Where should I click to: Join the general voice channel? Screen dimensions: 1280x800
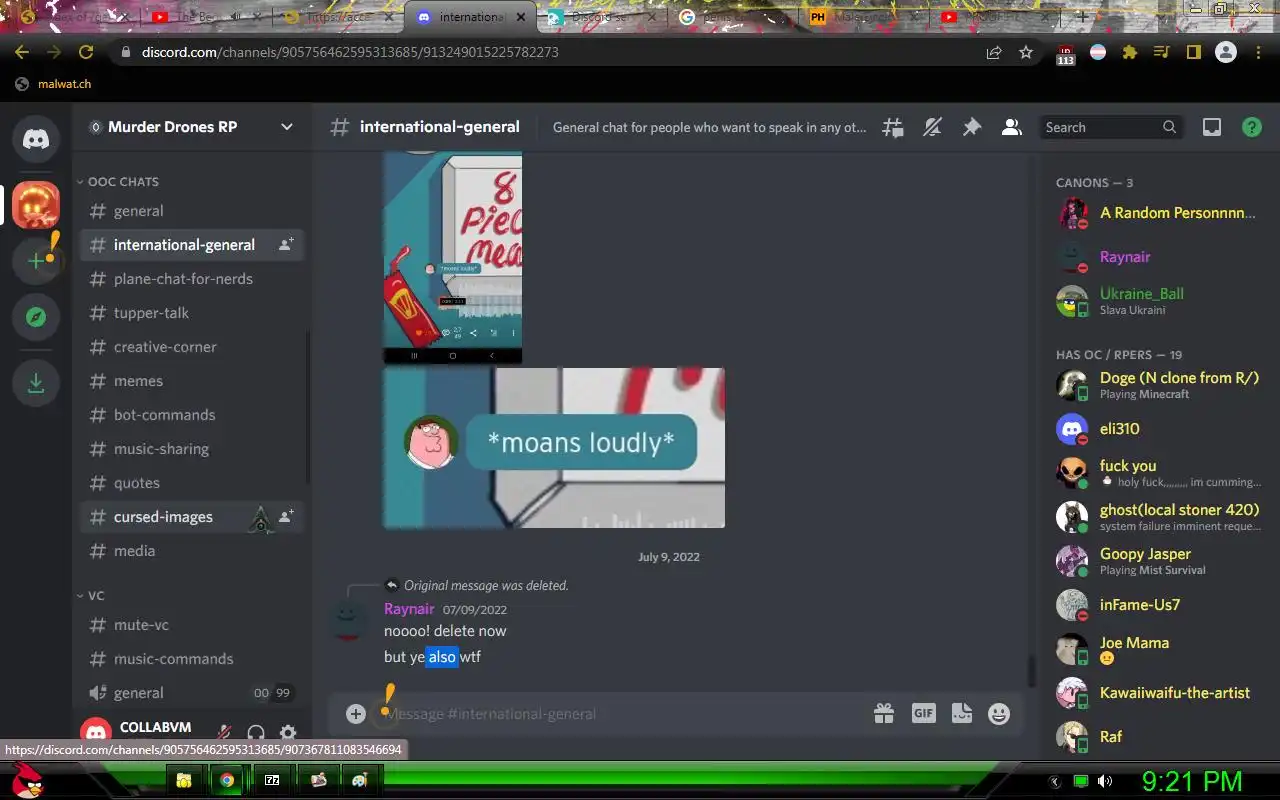pyautogui.click(x=192, y=693)
